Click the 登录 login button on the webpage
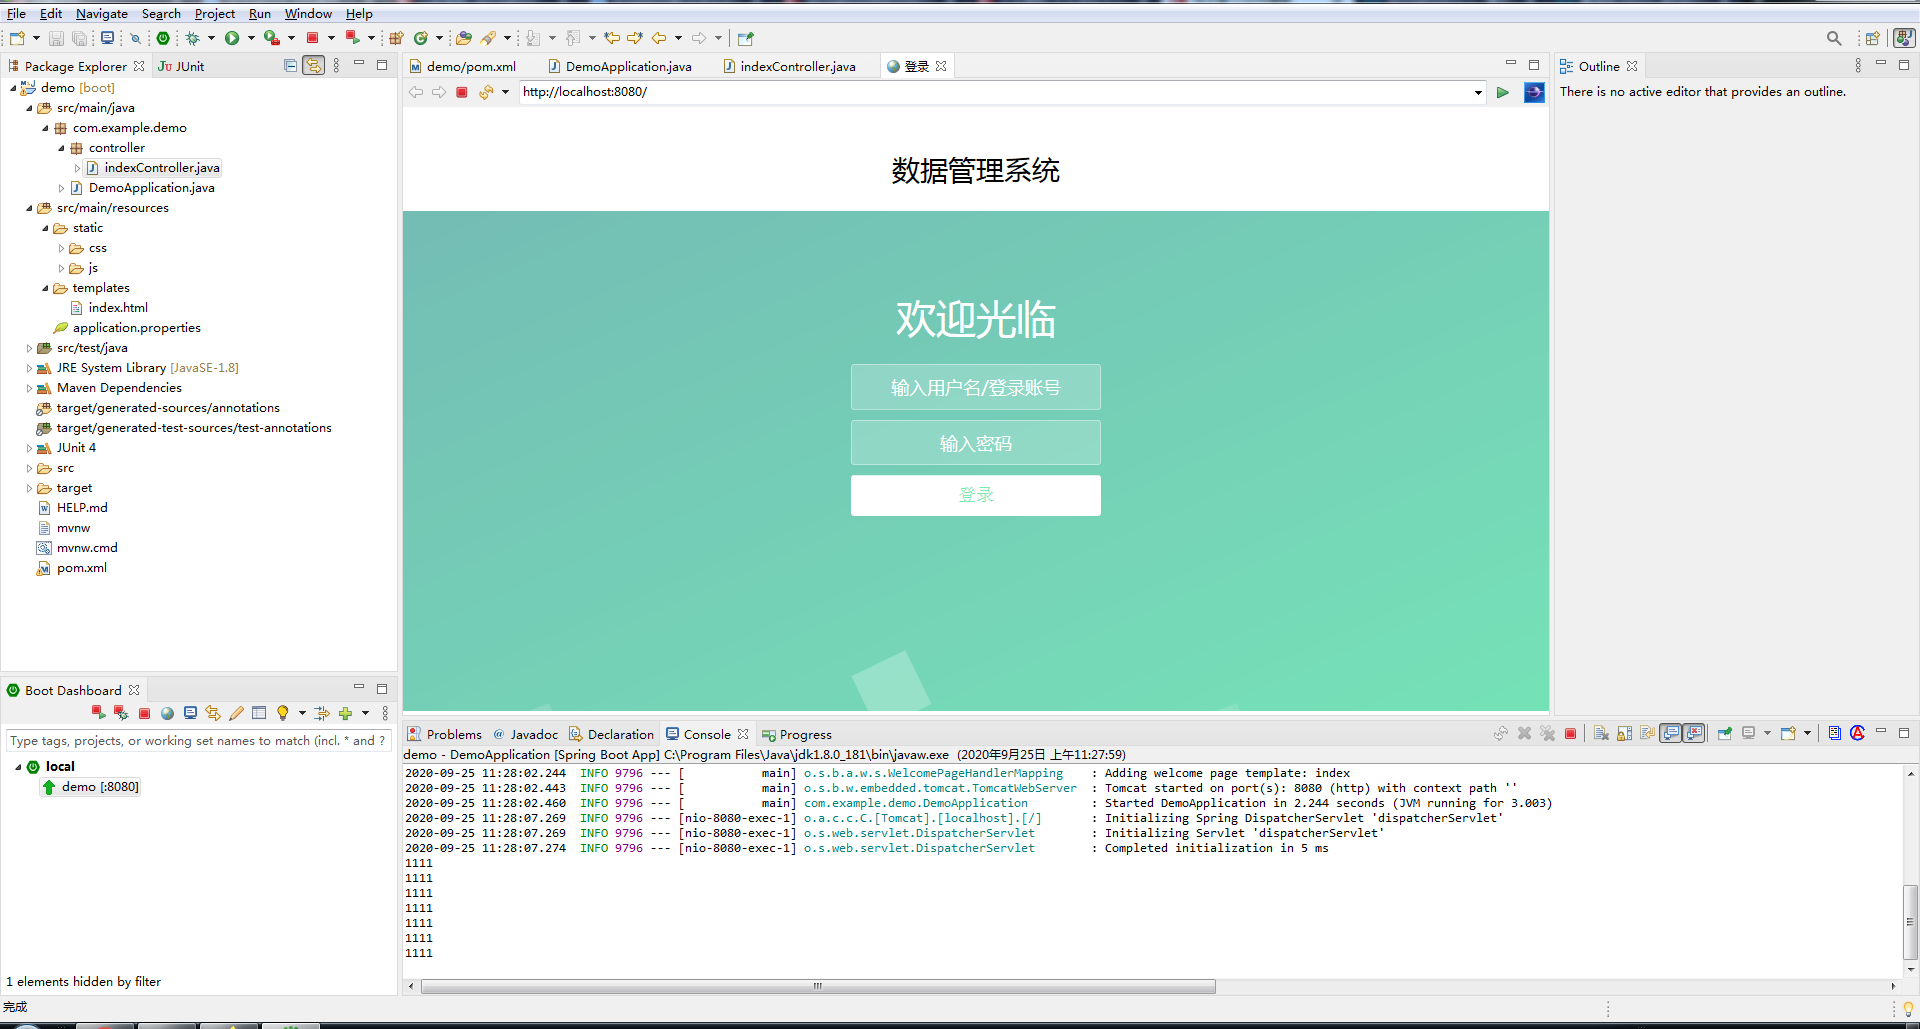Viewport: 1920px width, 1029px height. pyautogui.click(x=975, y=495)
